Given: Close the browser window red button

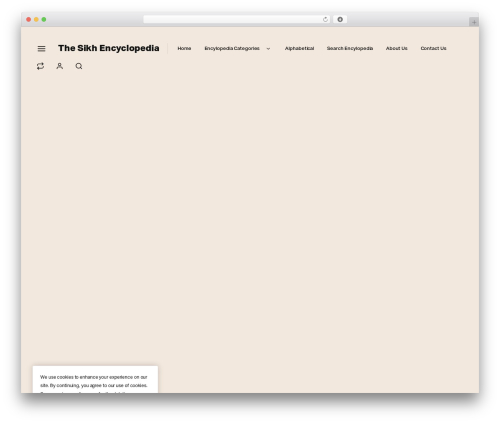Looking at the screenshot, I should click(x=29, y=19).
